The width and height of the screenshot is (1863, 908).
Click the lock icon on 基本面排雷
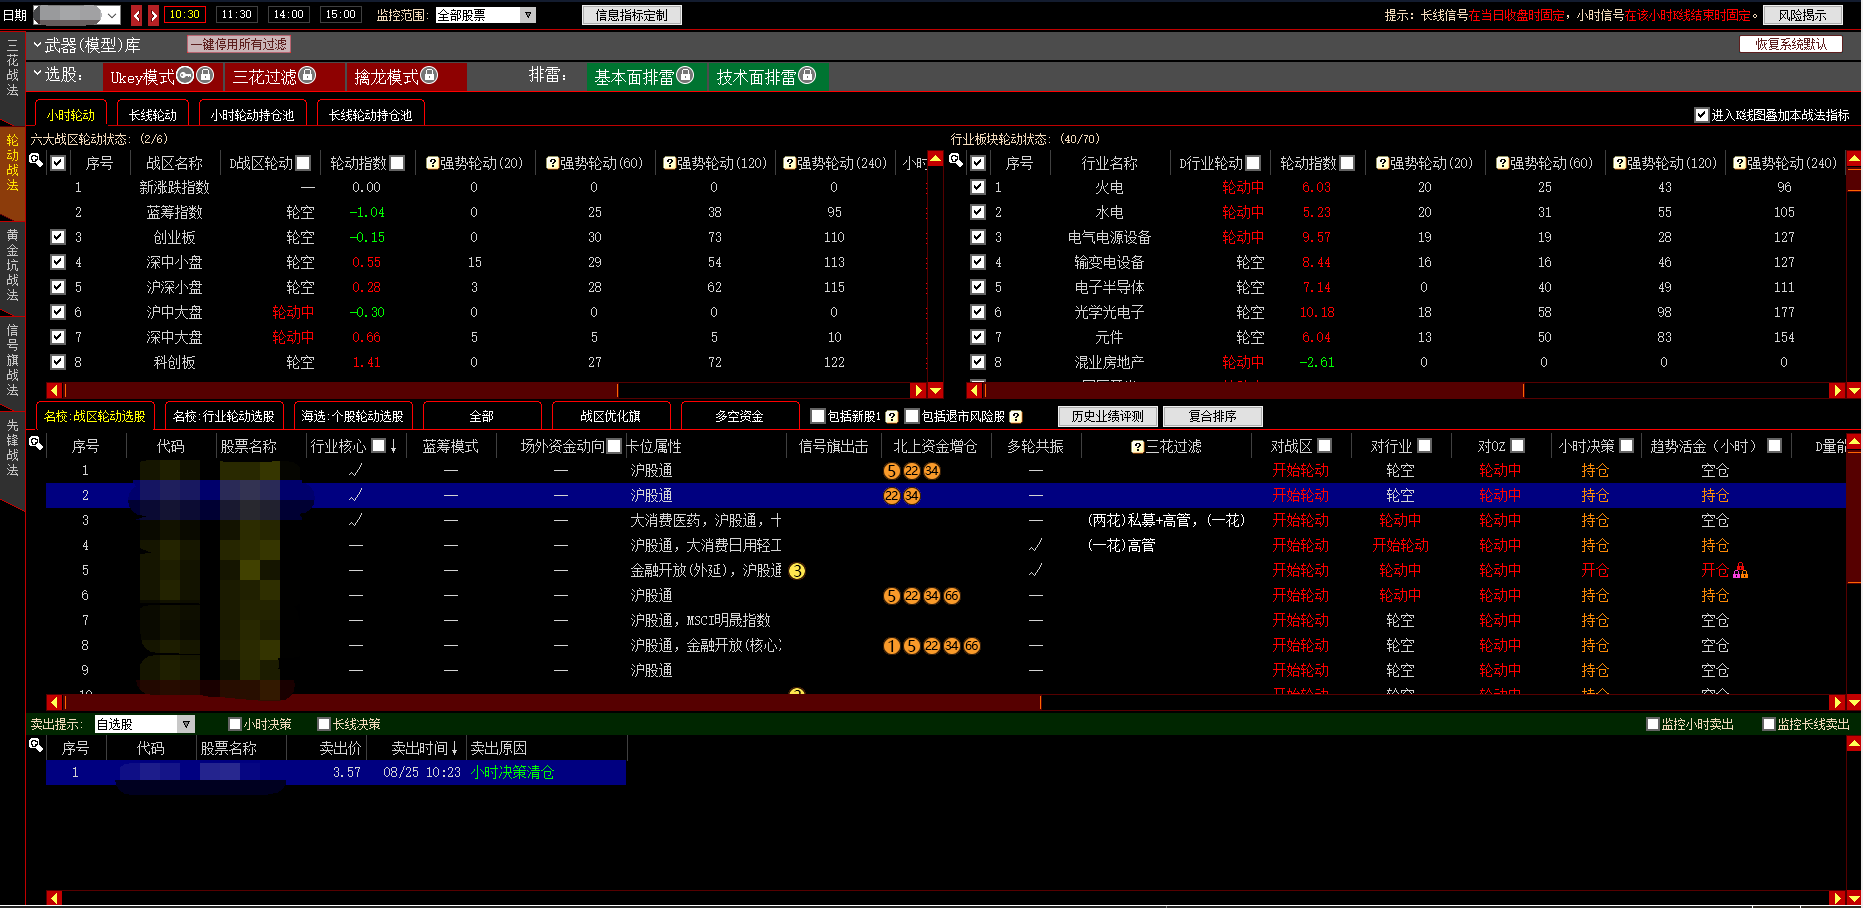(685, 76)
